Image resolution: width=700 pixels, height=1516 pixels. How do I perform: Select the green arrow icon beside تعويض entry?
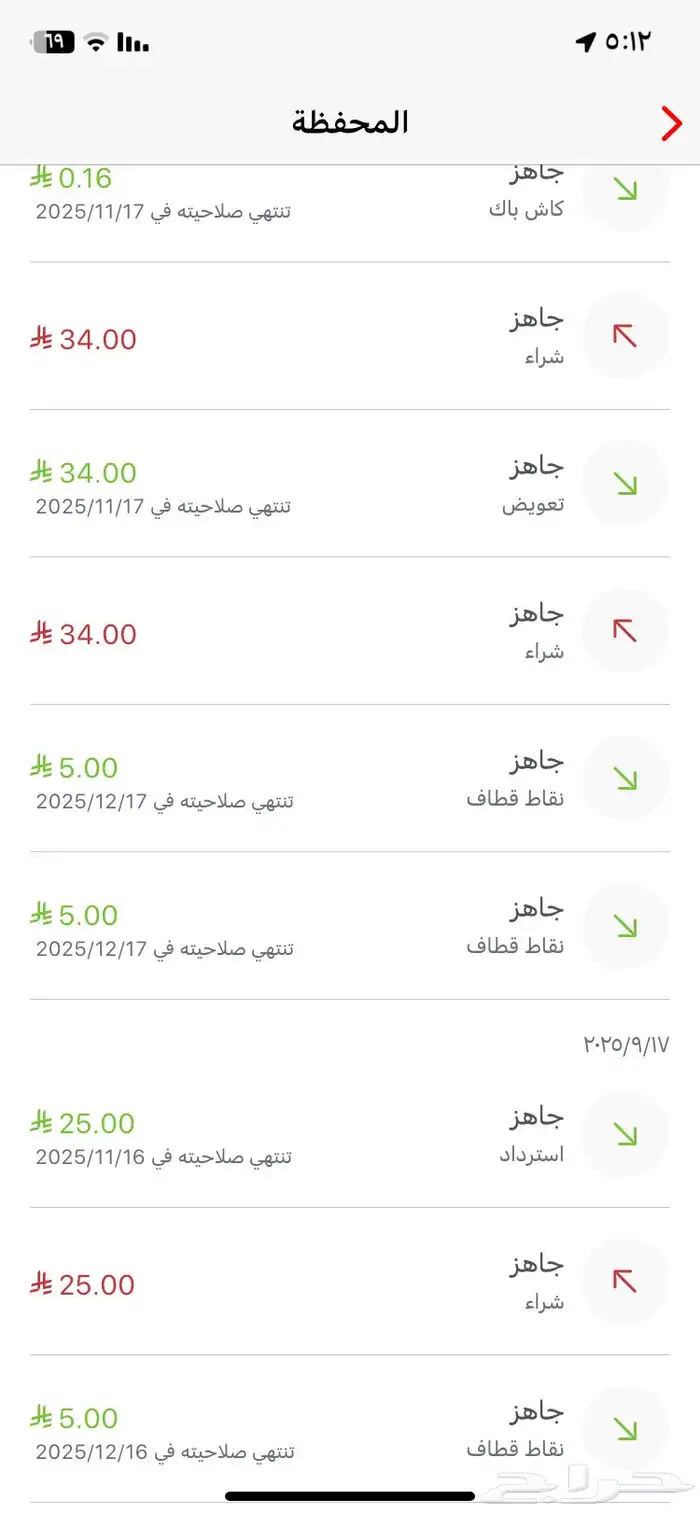click(626, 482)
